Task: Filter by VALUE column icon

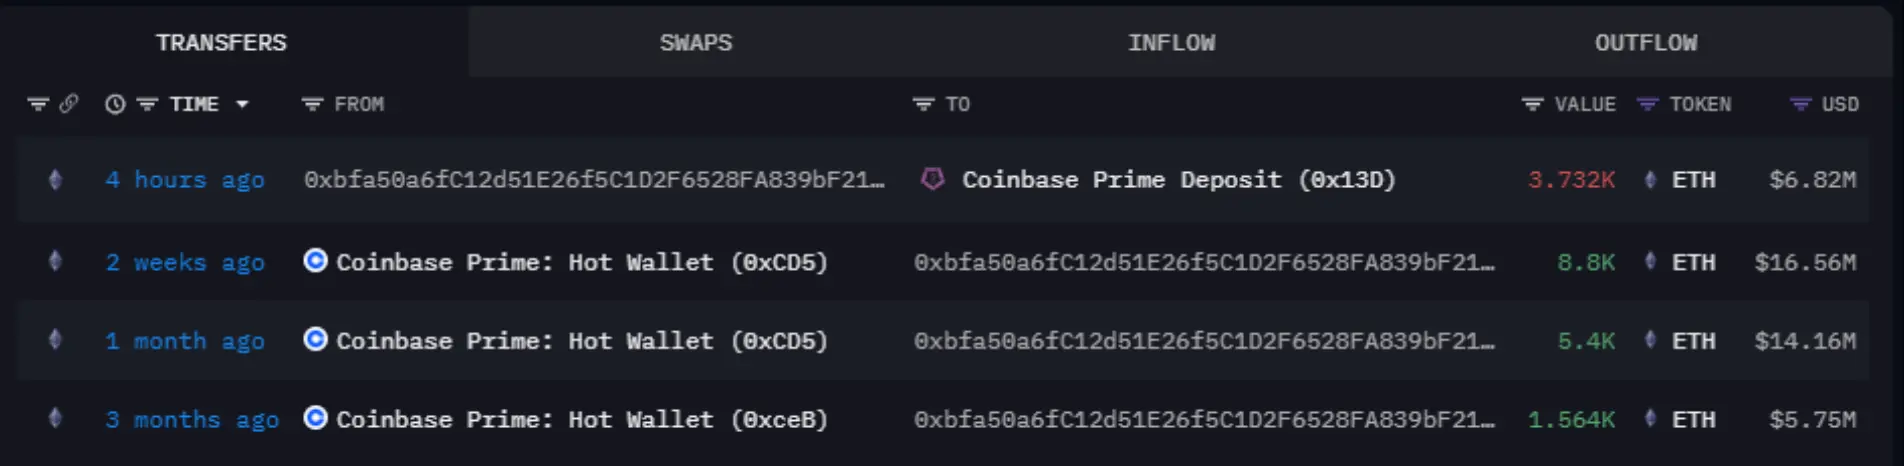Action: pyautogui.click(x=1532, y=104)
